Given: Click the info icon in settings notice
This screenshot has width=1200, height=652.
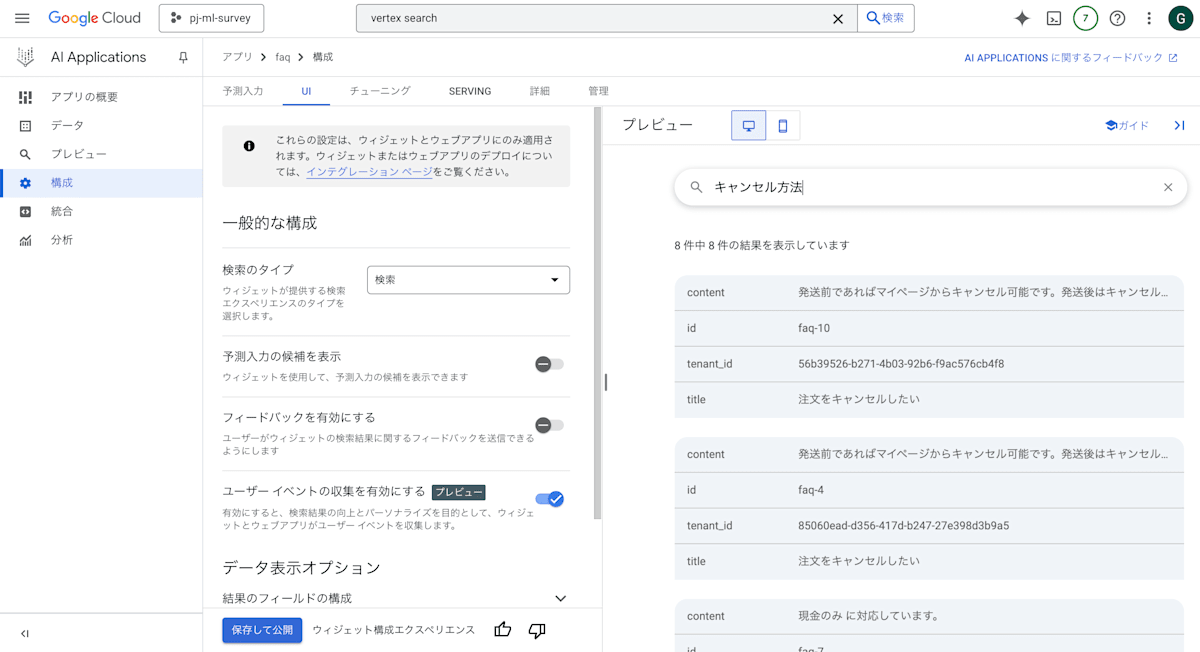Looking at the screenshot, I should [249, 146].
